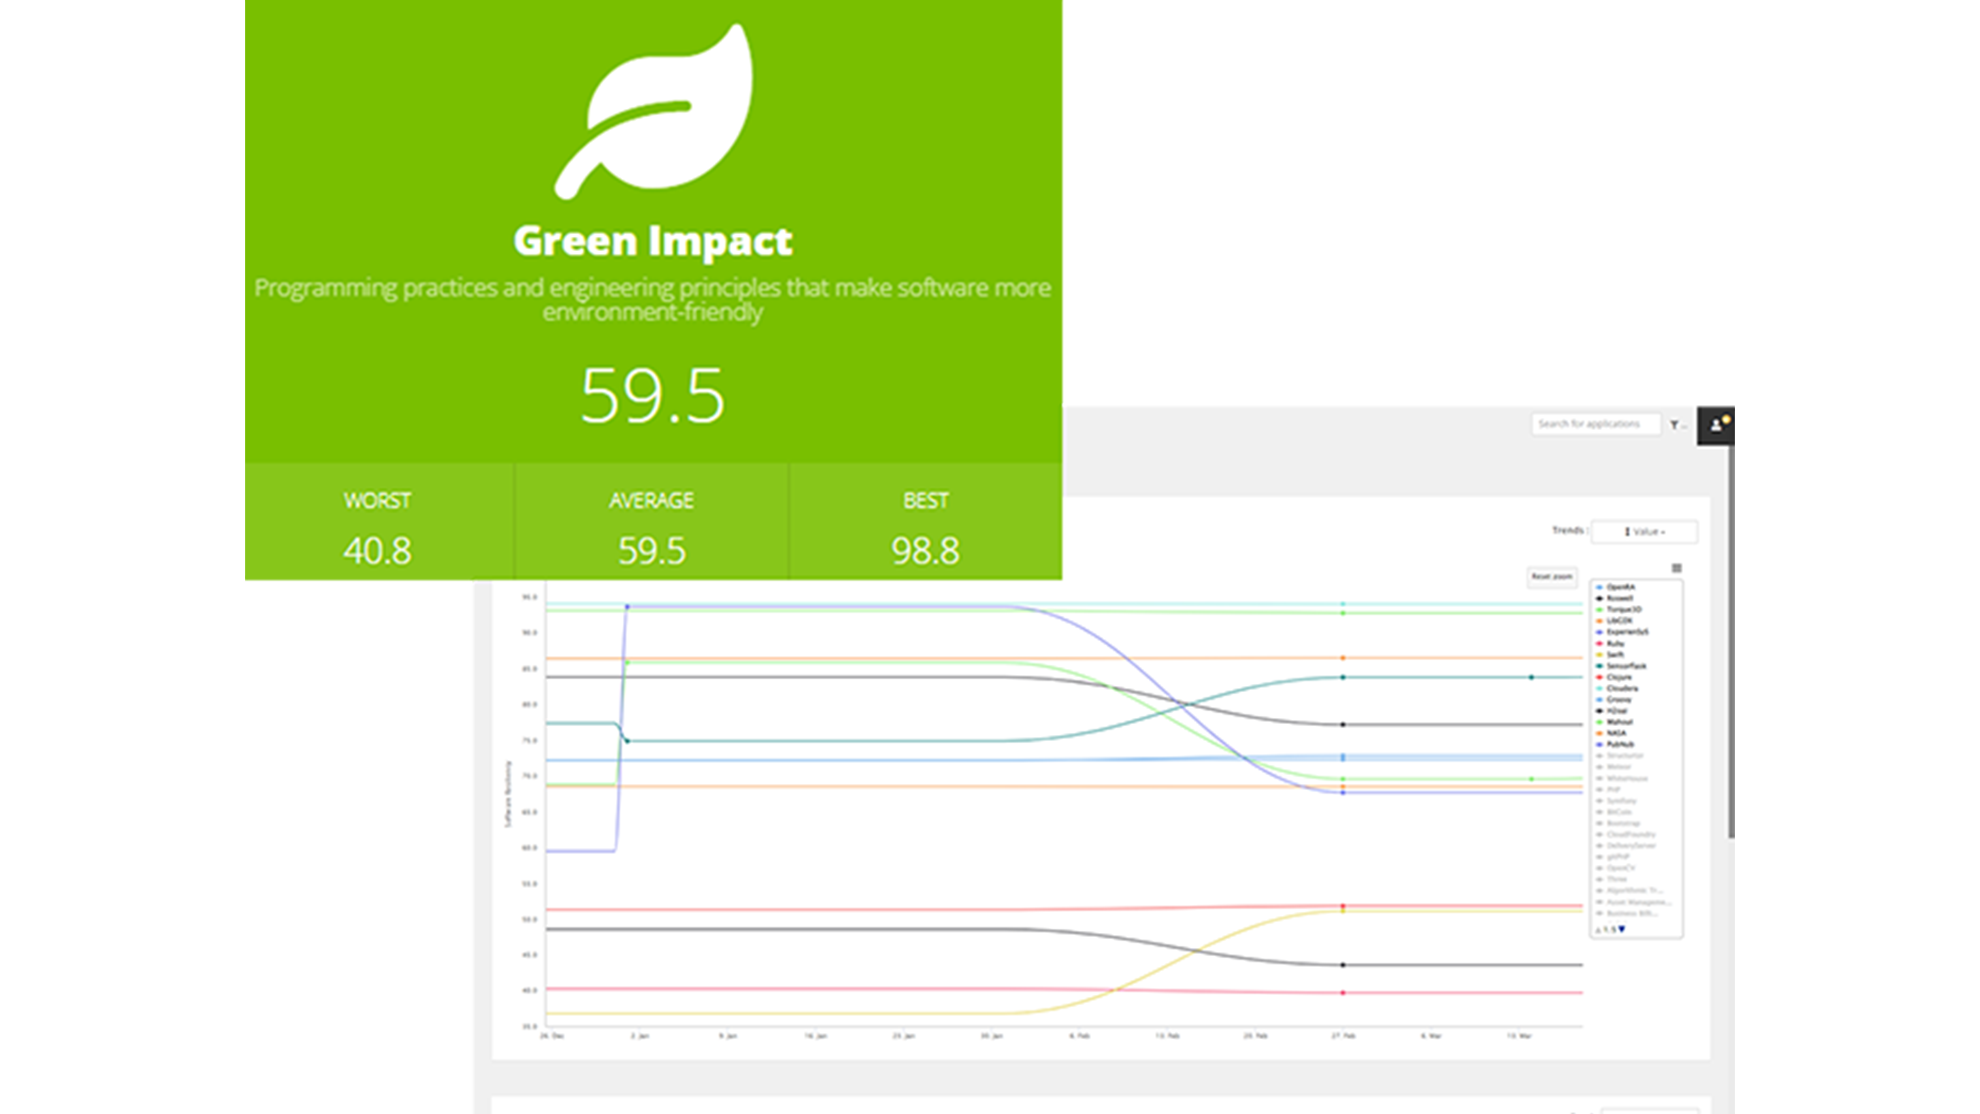Click the page vertical scrollbar
The width and height of the screenshot is (1980, 1114).
point(1731,640)
